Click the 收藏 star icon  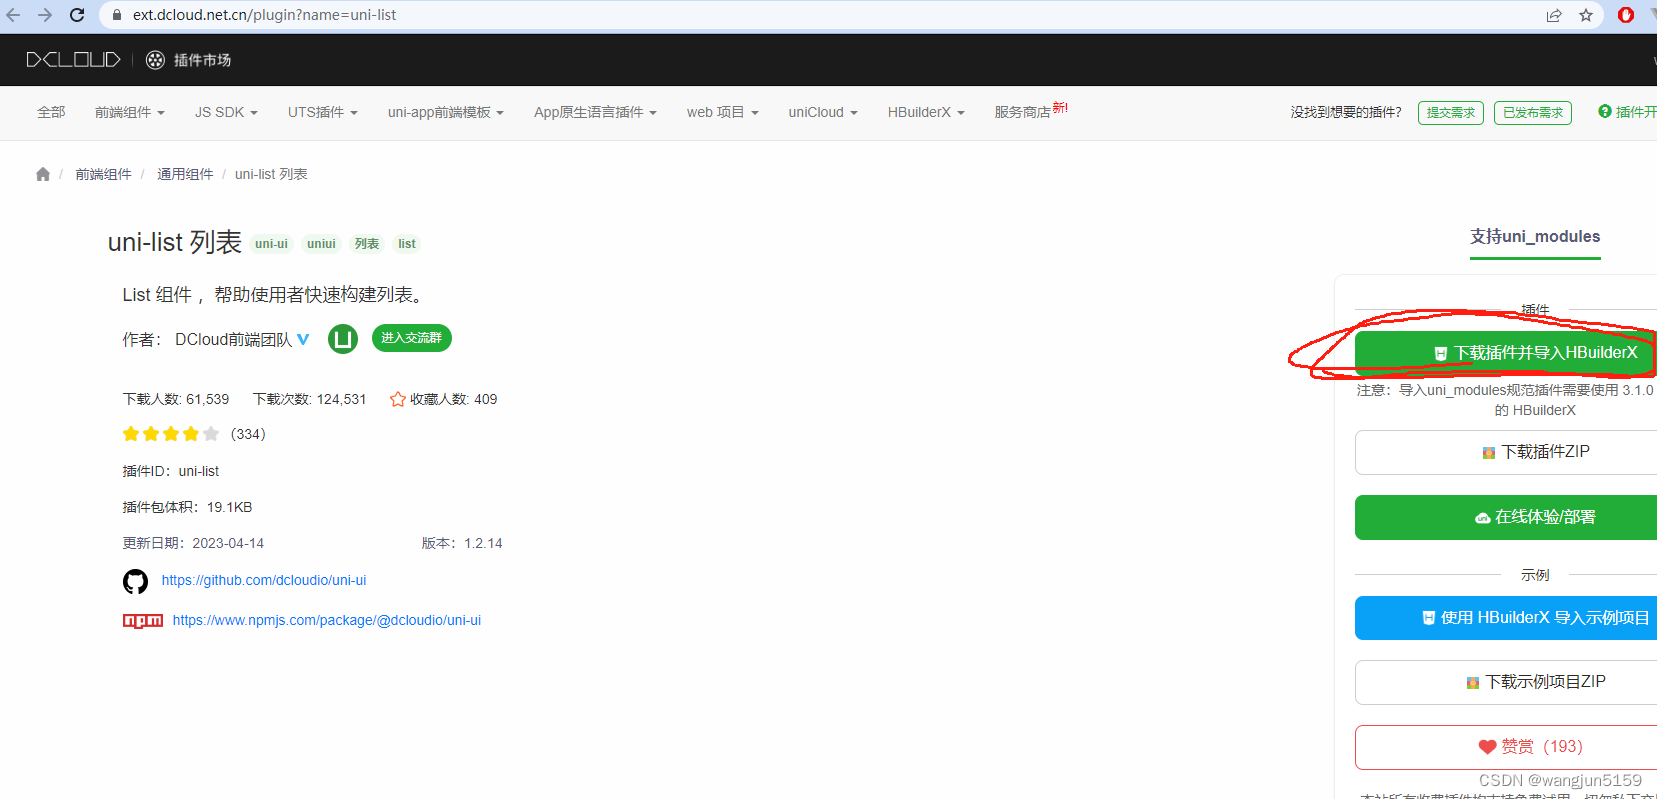tap(397, 399)
